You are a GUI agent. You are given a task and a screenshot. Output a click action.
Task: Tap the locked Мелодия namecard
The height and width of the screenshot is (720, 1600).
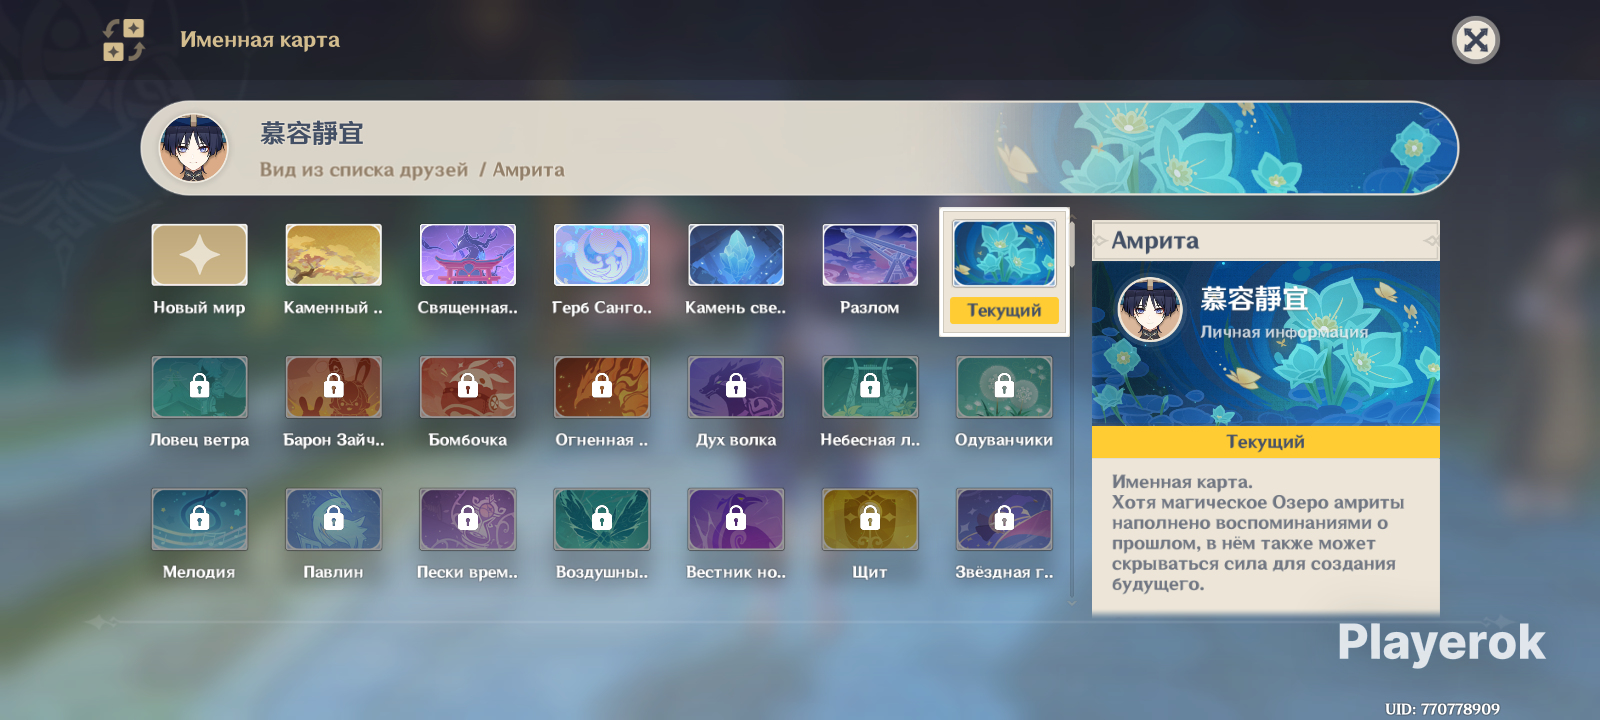[x=199, y=519]
